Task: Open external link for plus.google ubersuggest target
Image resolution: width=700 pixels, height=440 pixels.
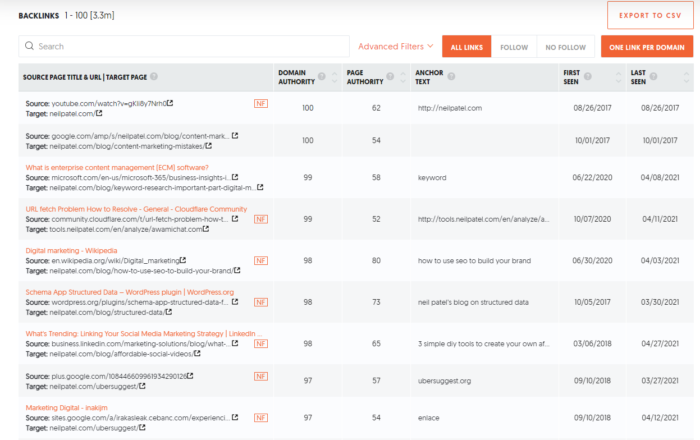Action: pyautogui.click(x=142, y=386)
